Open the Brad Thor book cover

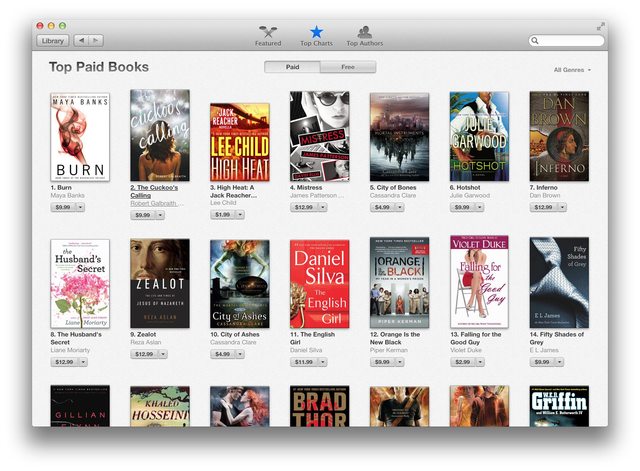[320, 406]
